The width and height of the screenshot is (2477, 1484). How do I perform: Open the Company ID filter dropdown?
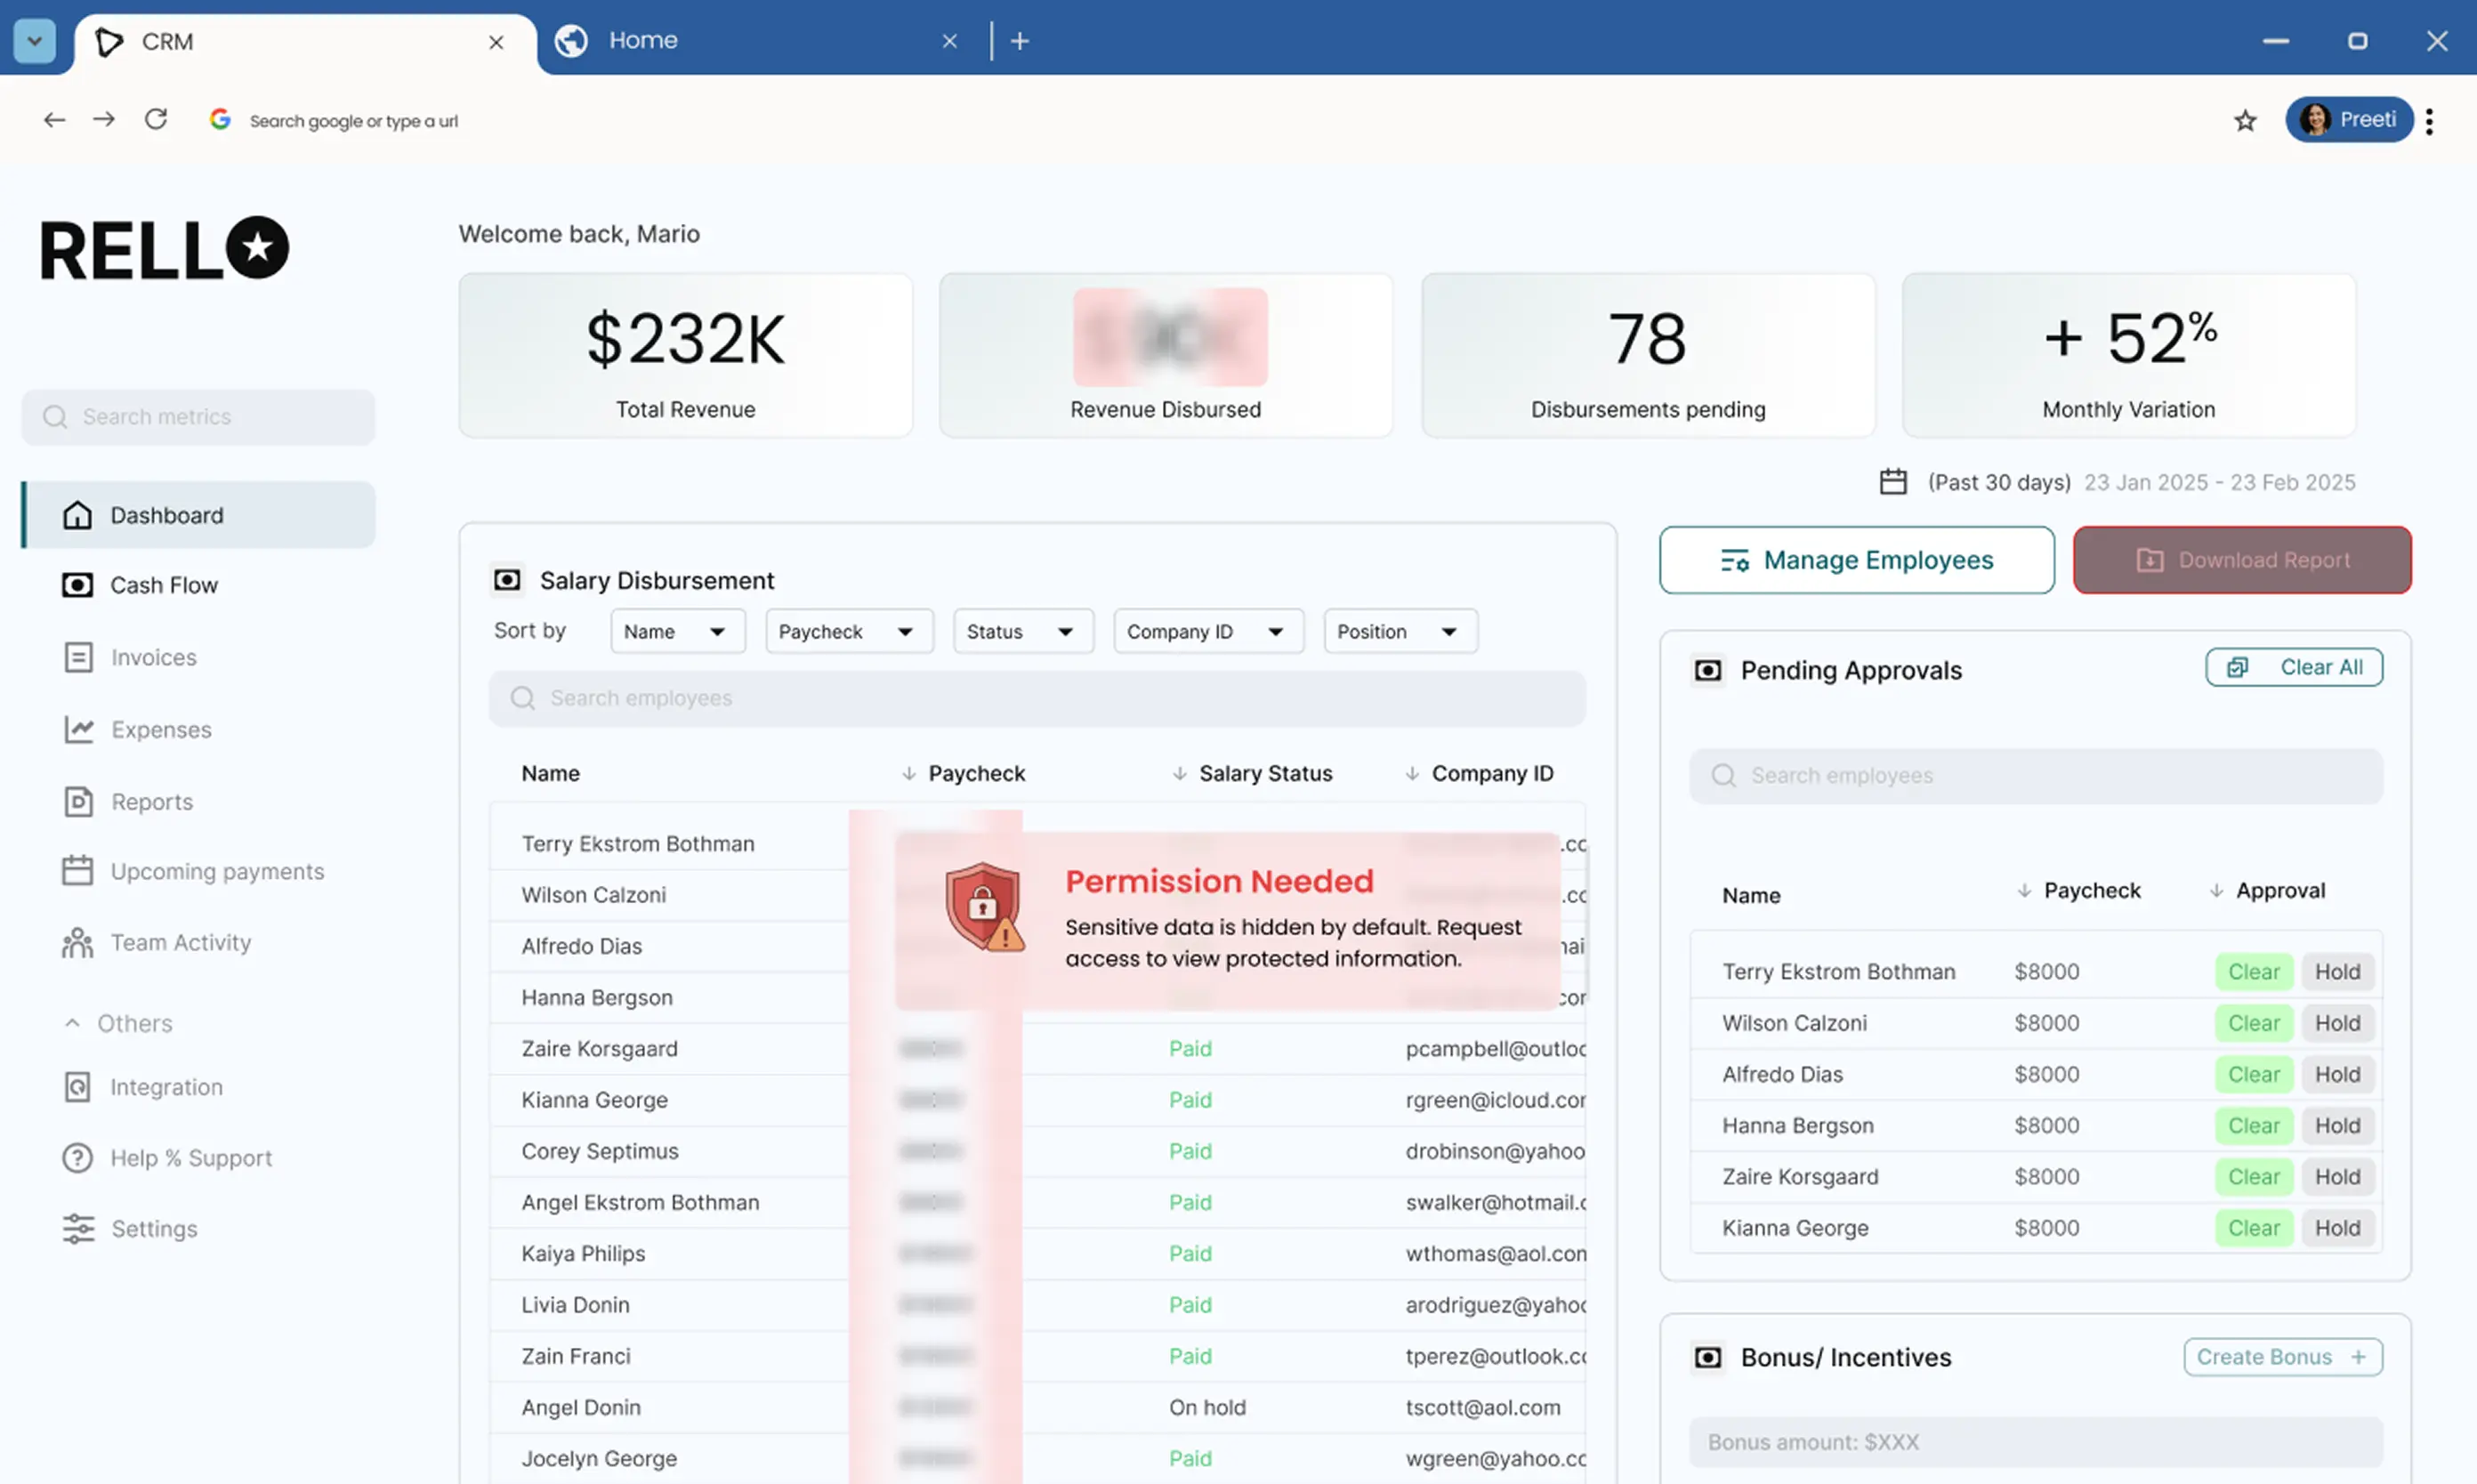[x=1207, y=631]
